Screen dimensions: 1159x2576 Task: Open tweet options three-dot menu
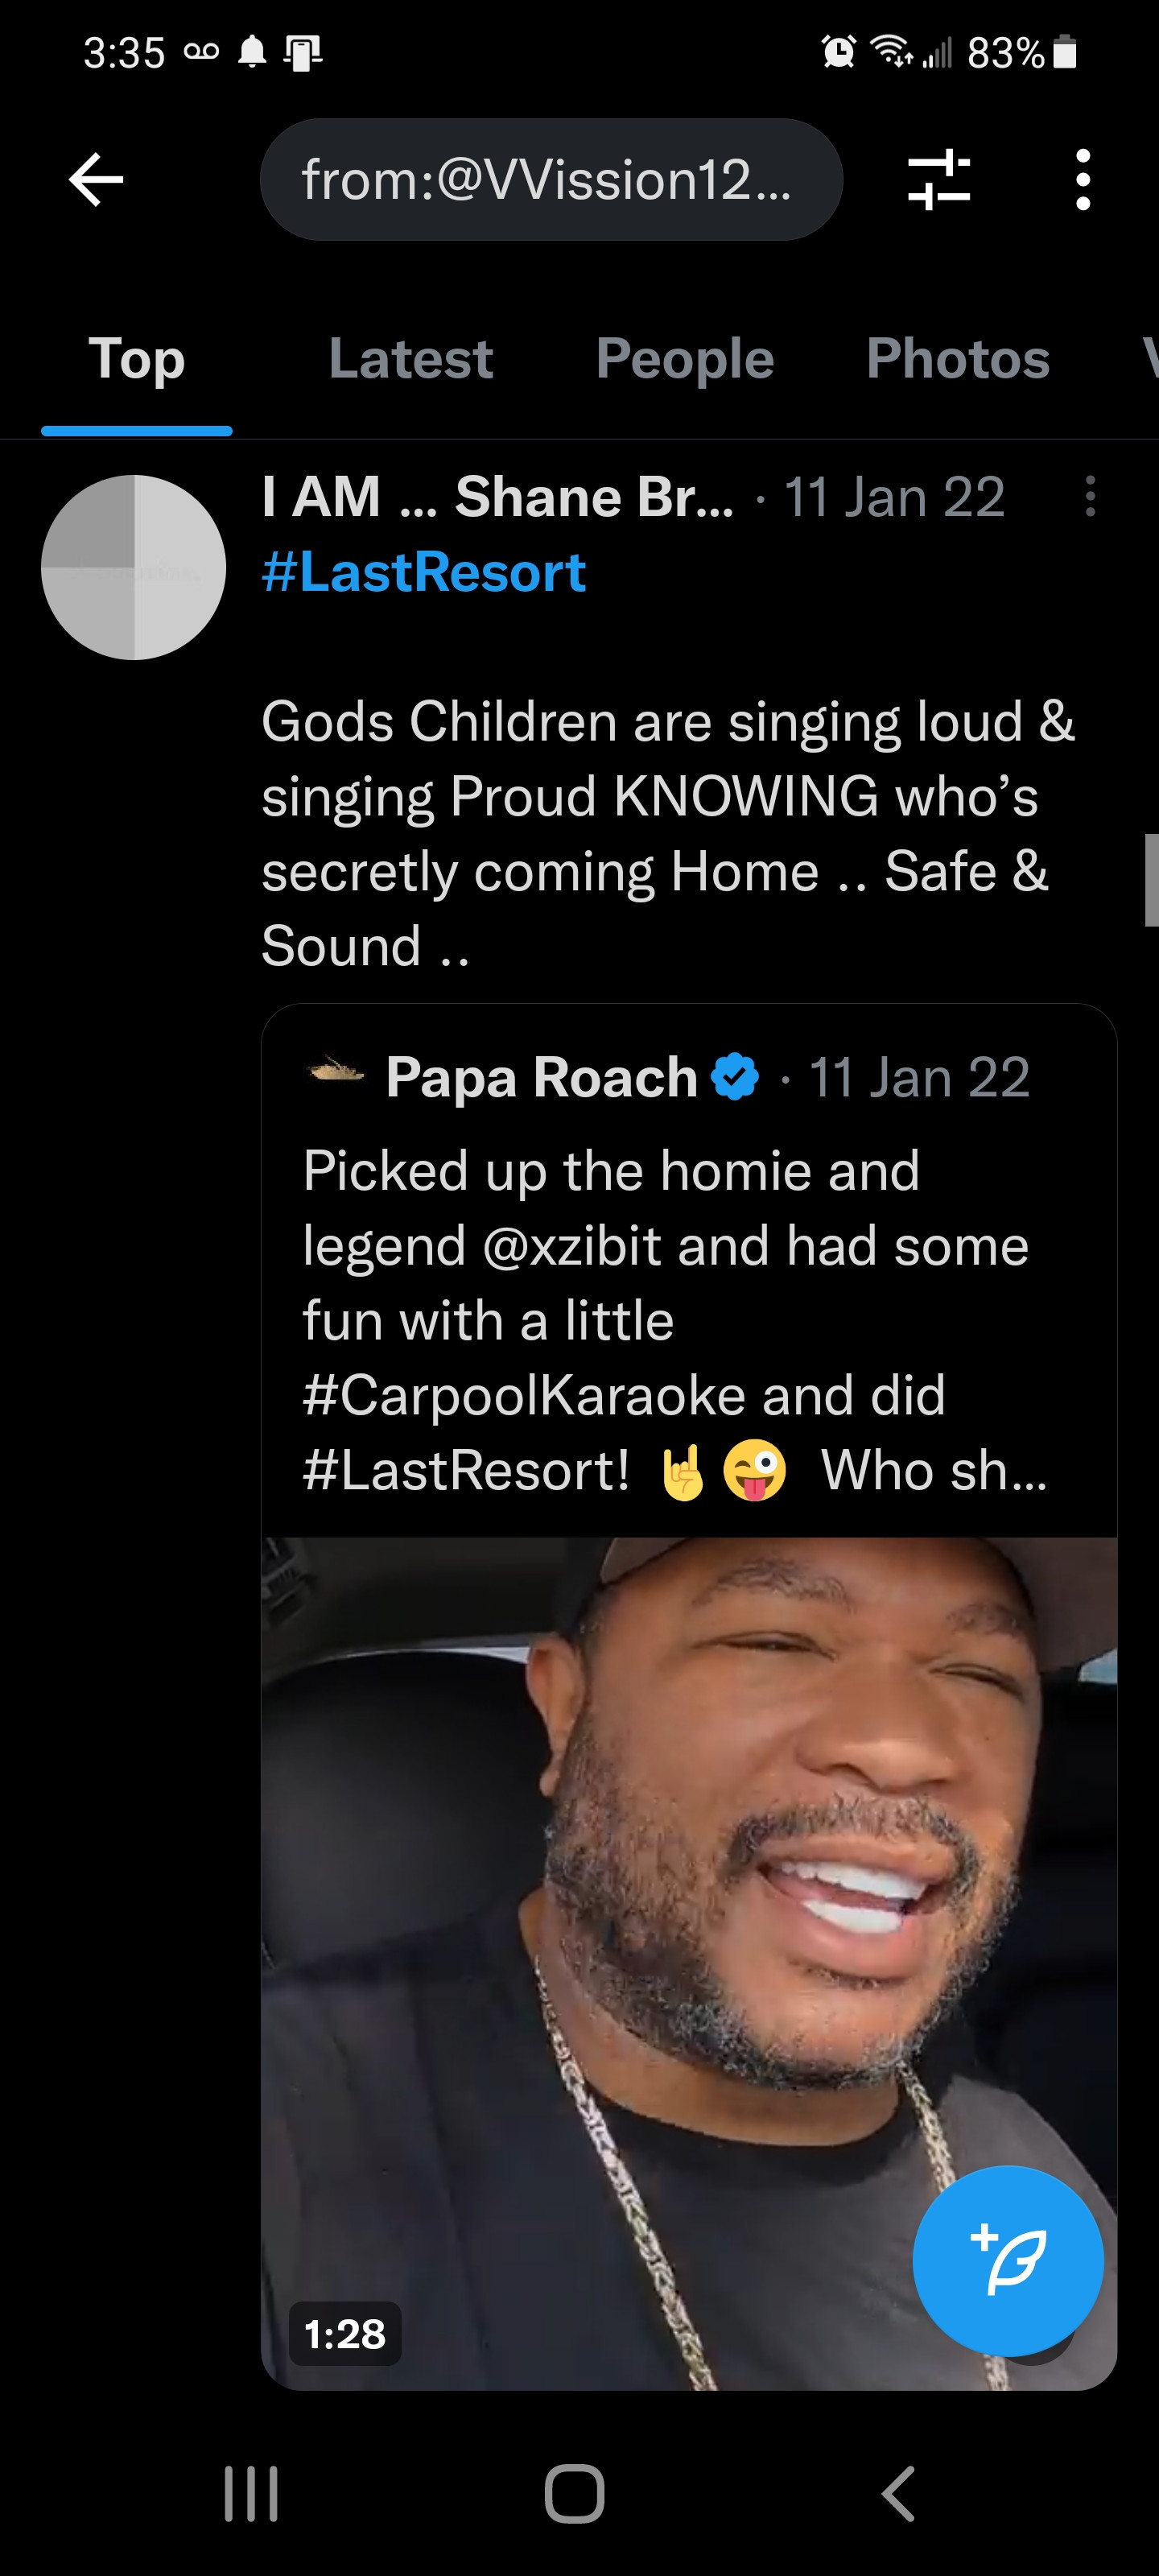[x=1089, y=496]
